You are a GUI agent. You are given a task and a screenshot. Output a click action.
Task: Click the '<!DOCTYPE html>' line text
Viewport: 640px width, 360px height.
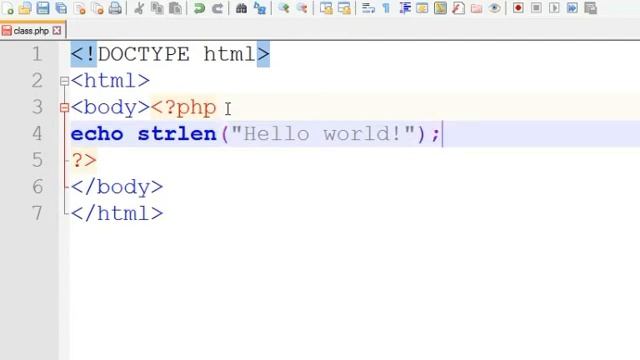point(170,54)
